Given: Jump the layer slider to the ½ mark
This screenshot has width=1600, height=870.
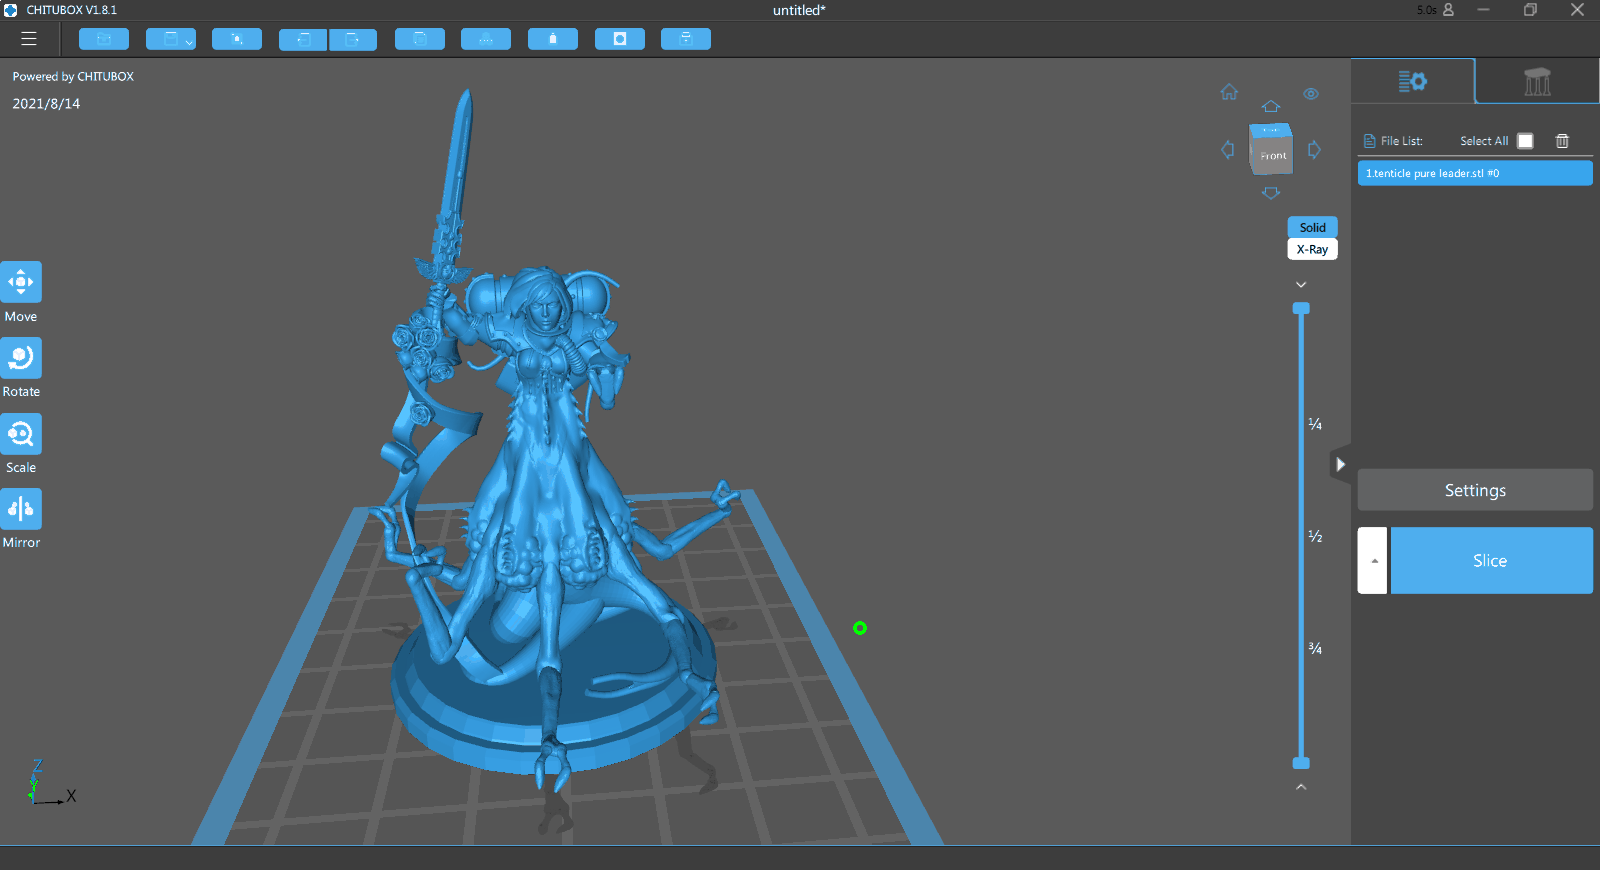Looking at the screenshot, I should [1315, 537].
